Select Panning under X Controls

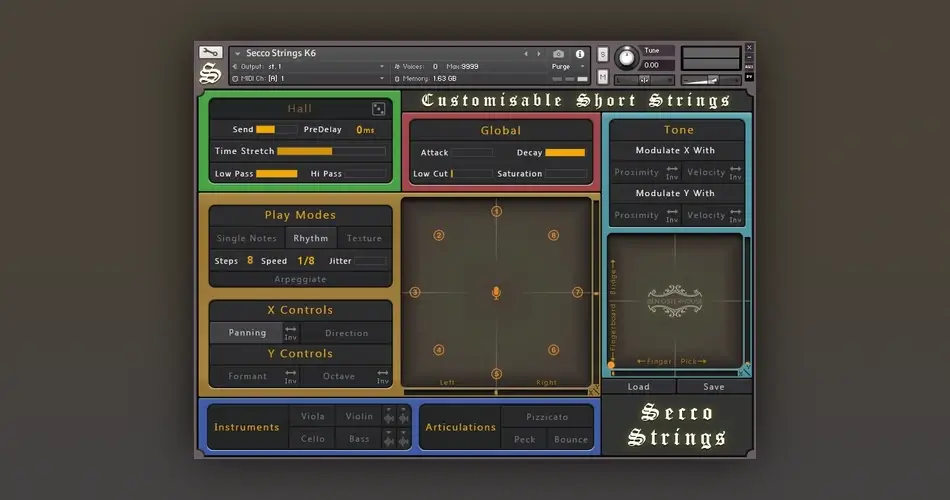click(x=247, y=333)
